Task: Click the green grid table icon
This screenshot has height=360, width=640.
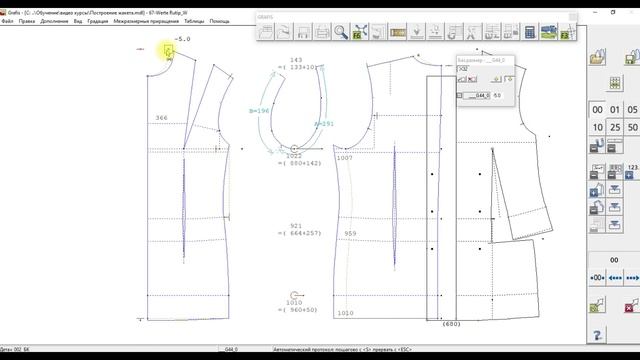Action: (x=615, y=83)
